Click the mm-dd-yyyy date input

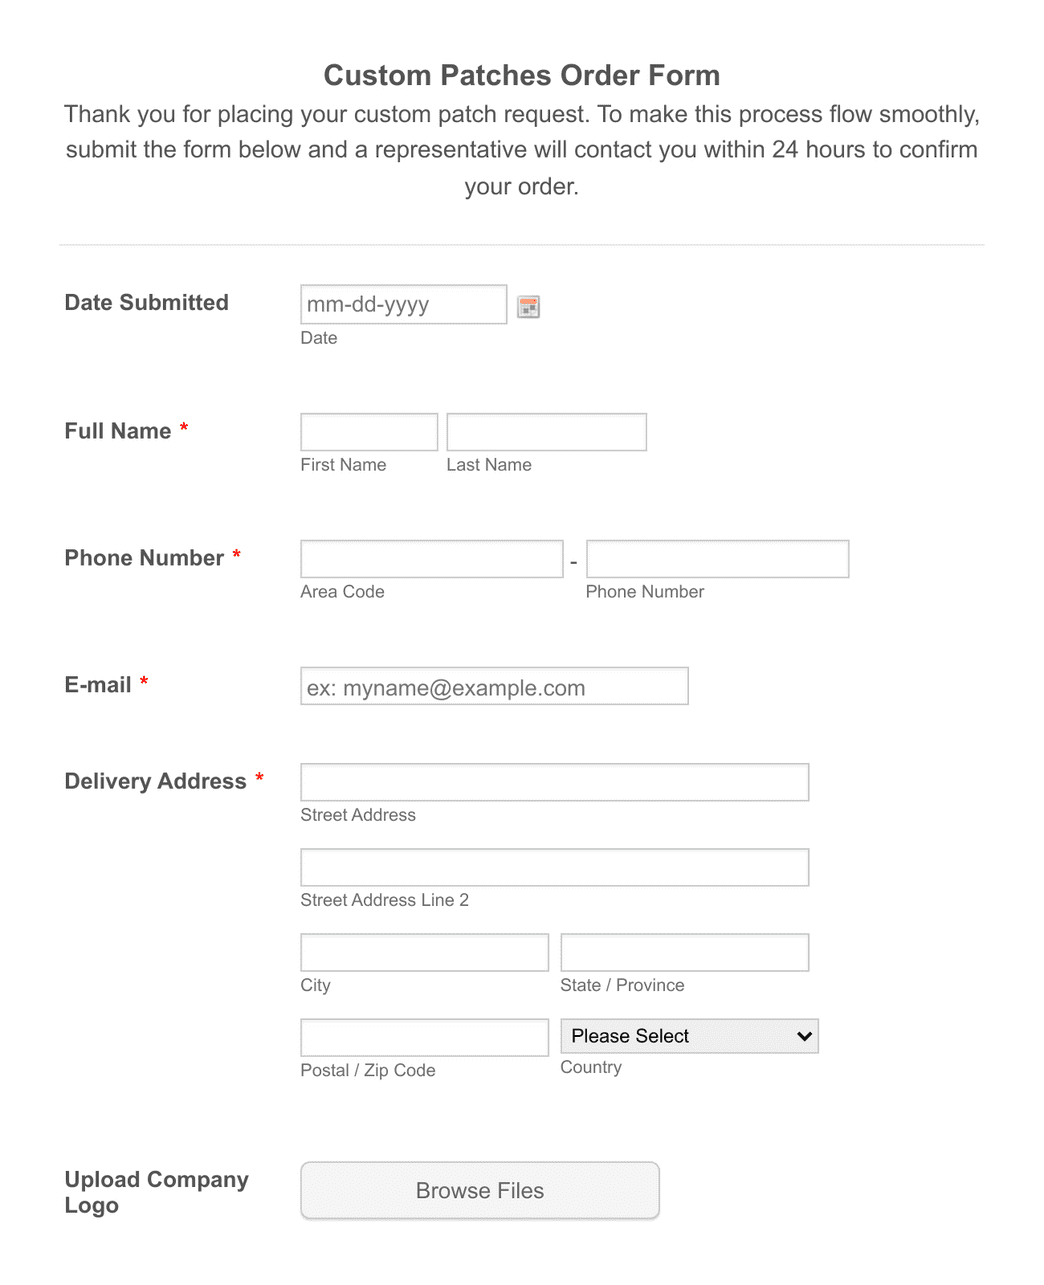pyautogui.click(x=402, y=304)
